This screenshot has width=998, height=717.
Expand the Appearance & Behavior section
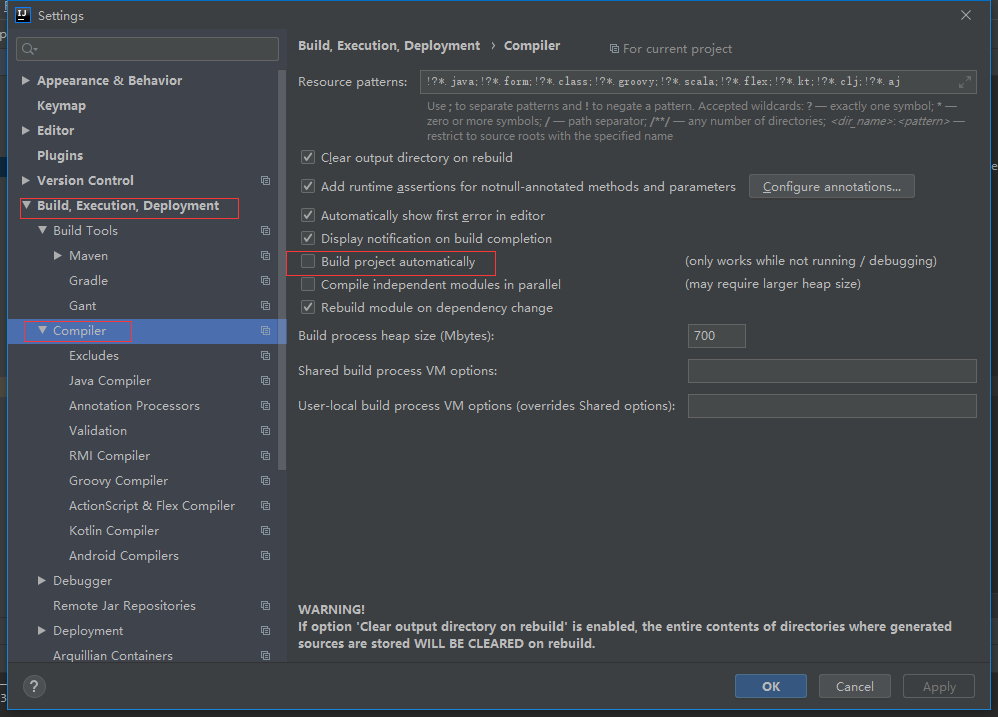click(26, 81)
